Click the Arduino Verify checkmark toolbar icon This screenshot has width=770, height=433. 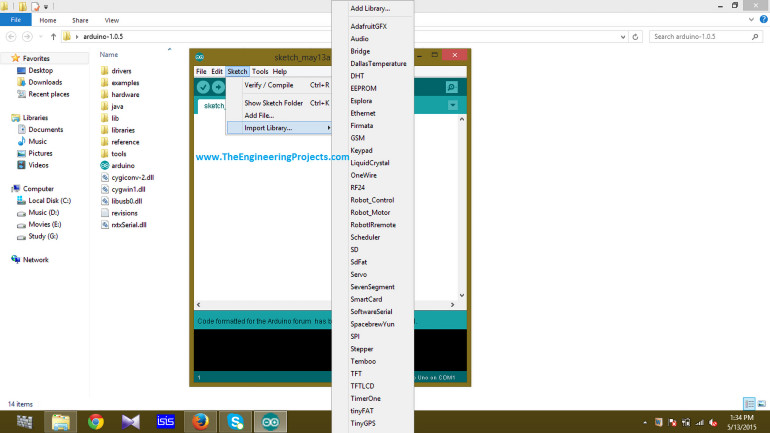pos(203,88)
